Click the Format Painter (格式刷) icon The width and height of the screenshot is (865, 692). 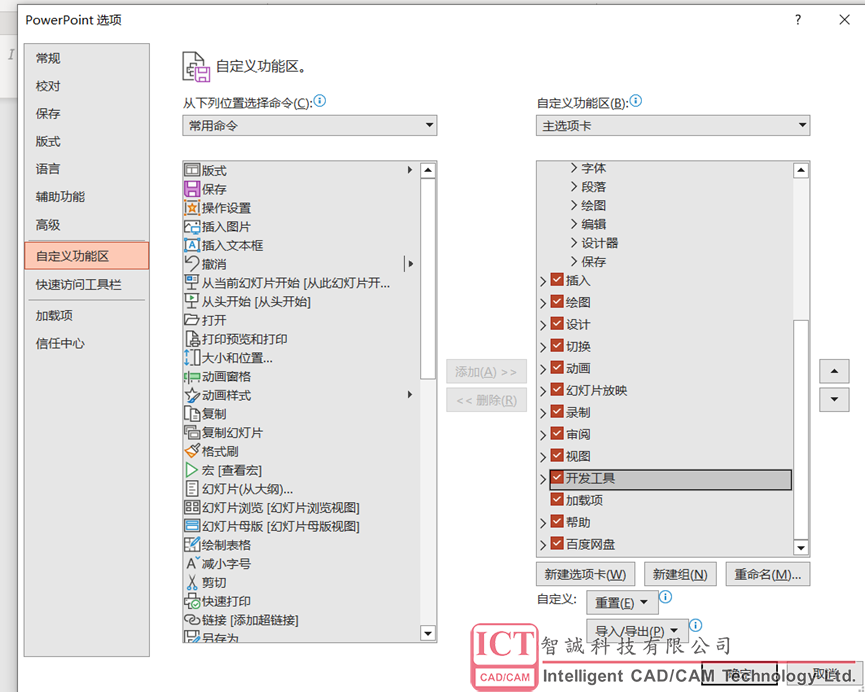[193, 451]
